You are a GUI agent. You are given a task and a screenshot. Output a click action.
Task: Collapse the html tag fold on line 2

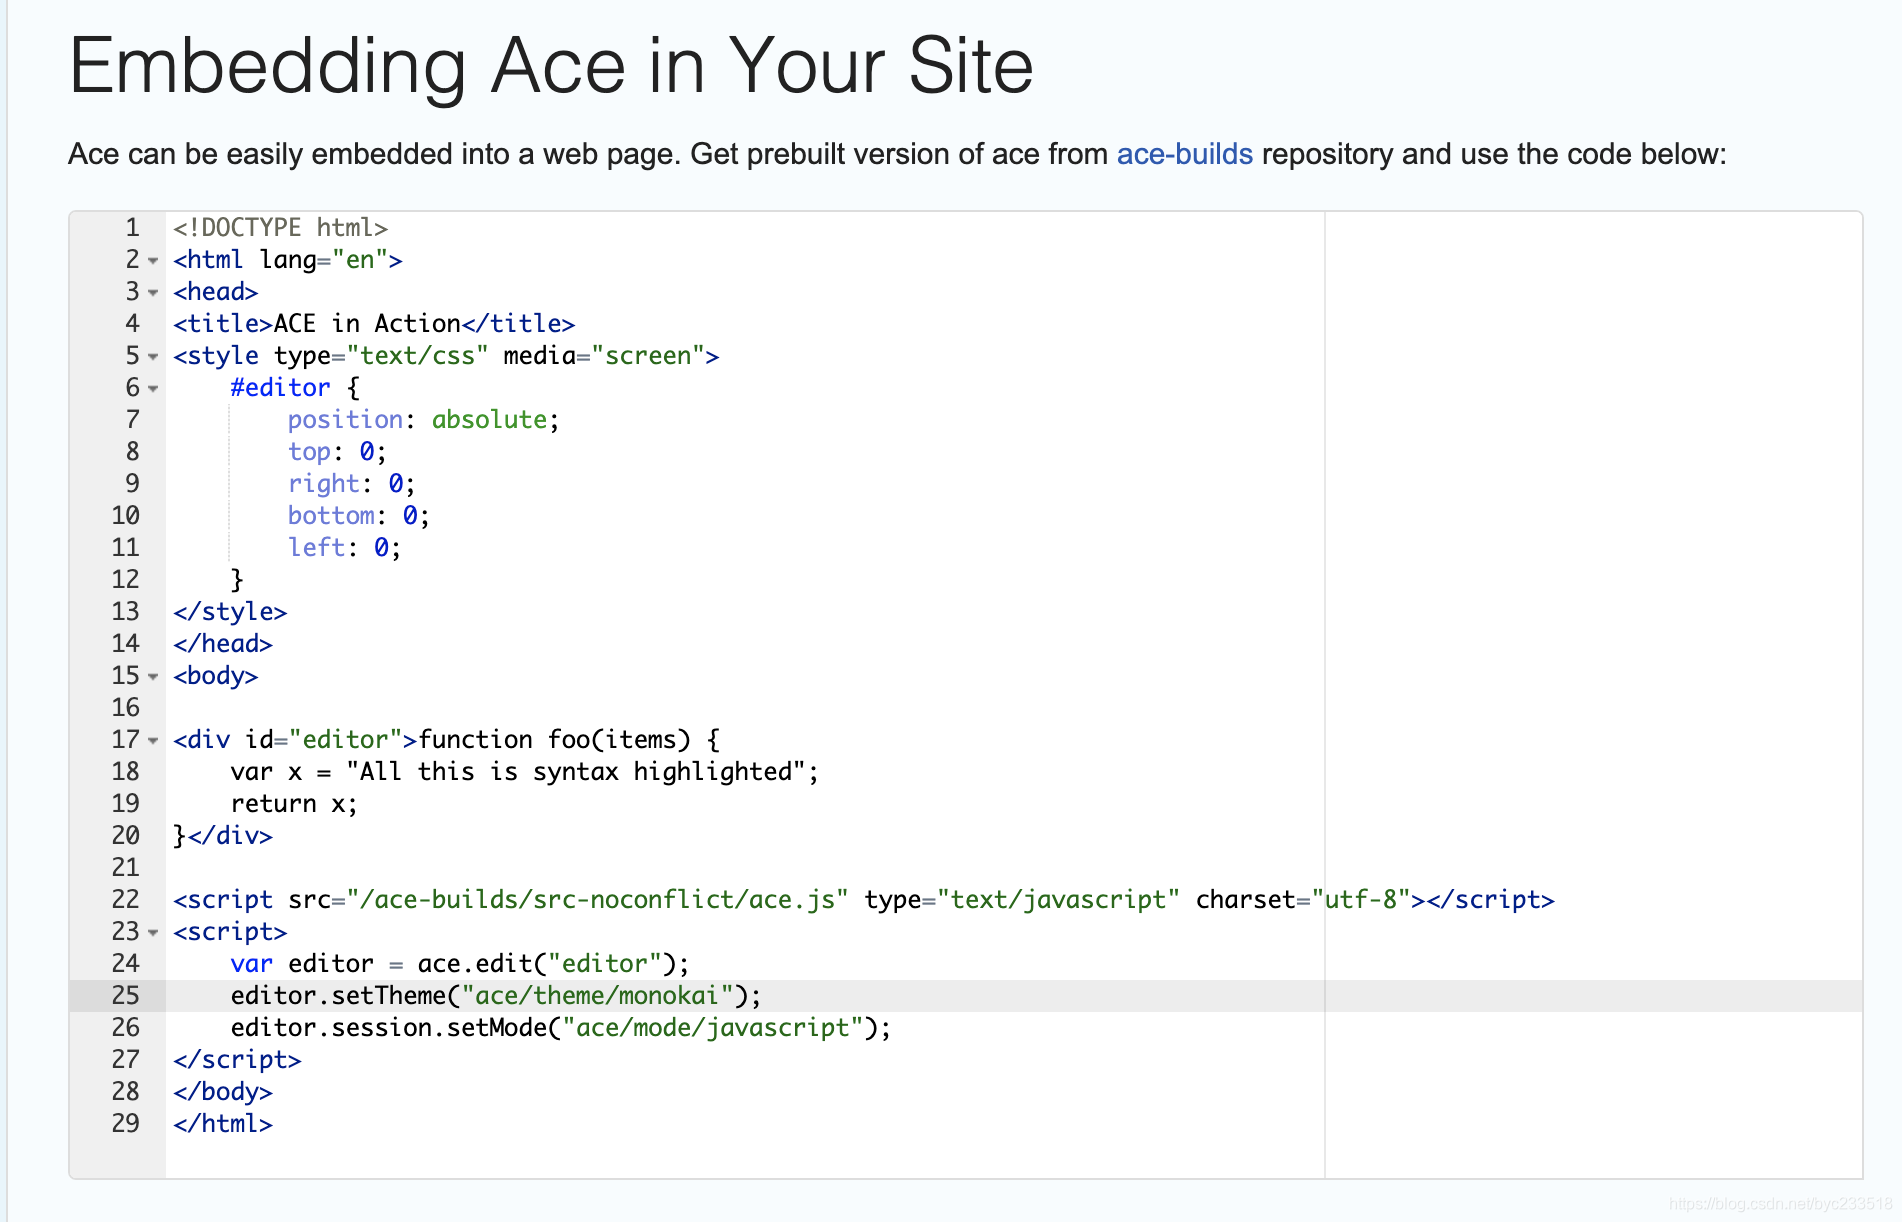153,261
